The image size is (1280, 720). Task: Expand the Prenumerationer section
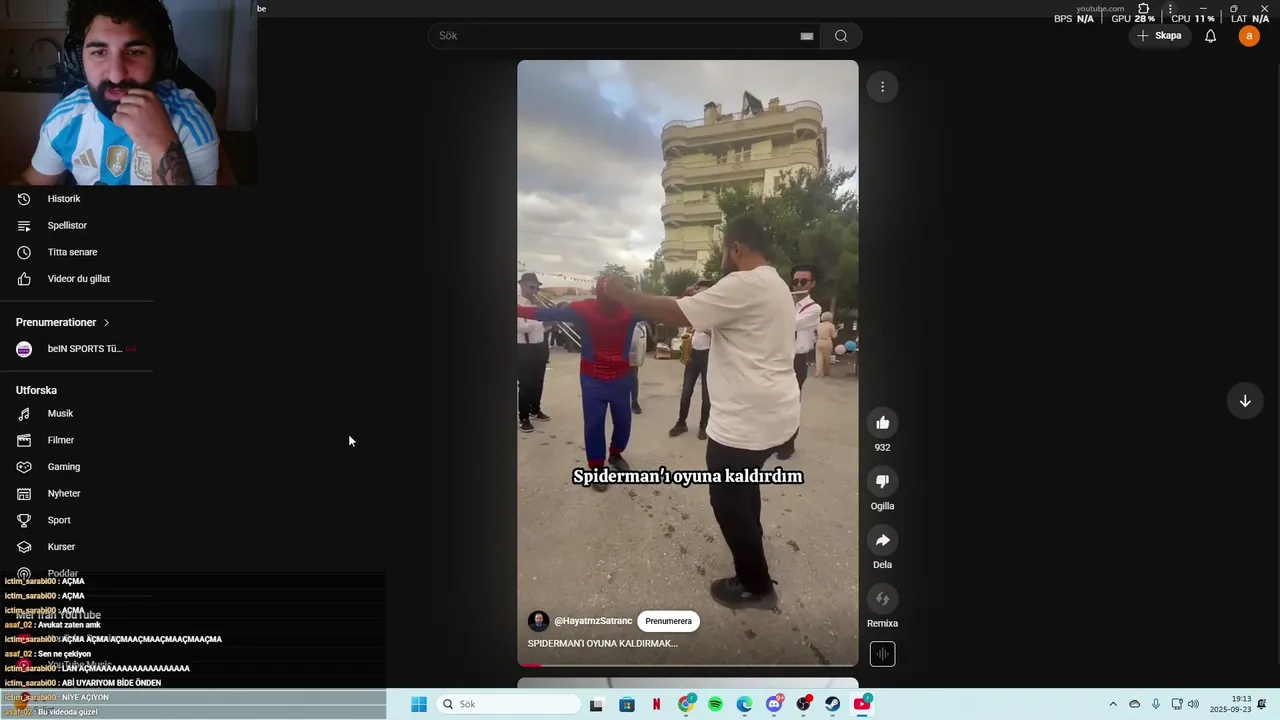(x=63, y=322)
